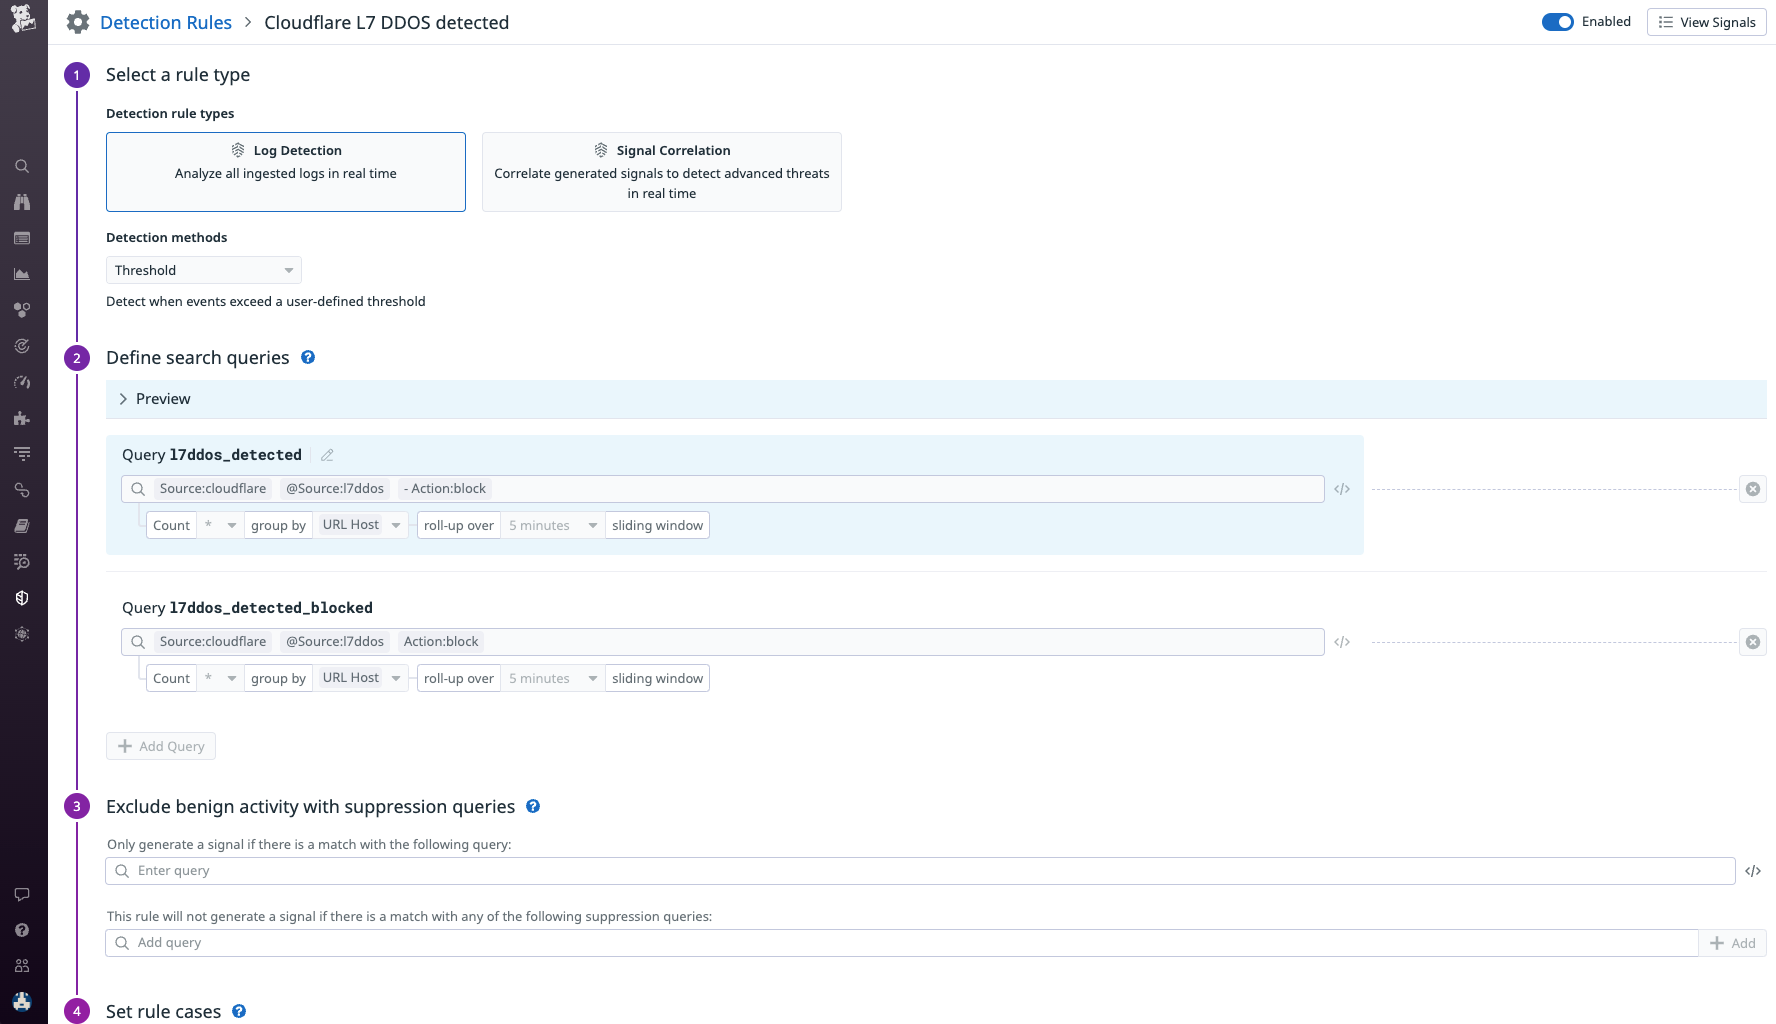Click the search magnifier icon in sidebar

[22, 166]
